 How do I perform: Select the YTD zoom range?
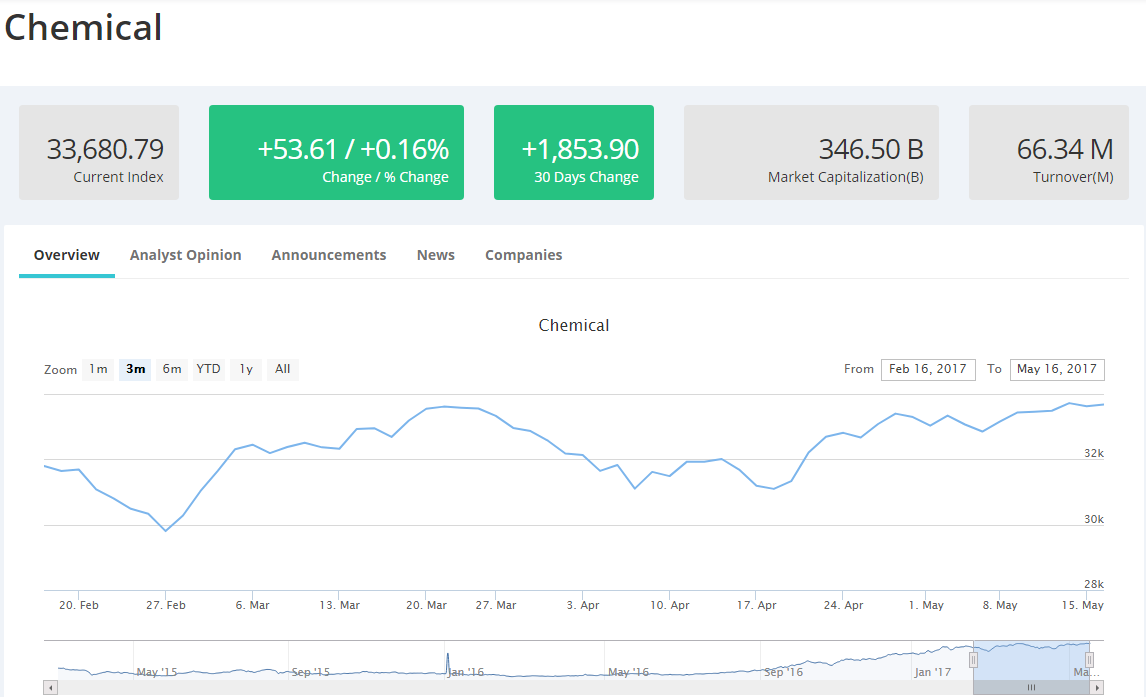[x=208, y=369]
